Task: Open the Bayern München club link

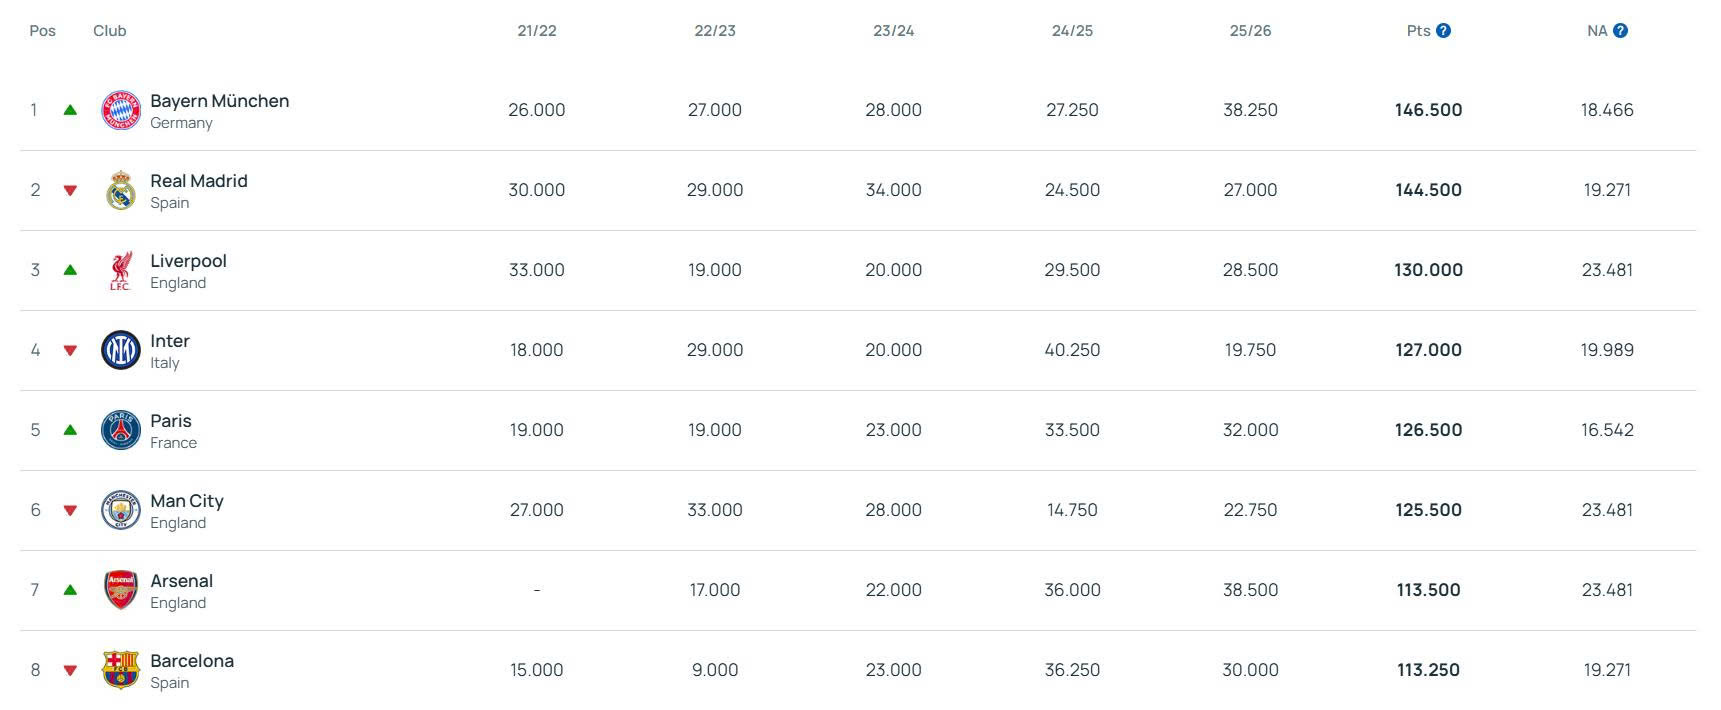Action: [x=219, y=101]
